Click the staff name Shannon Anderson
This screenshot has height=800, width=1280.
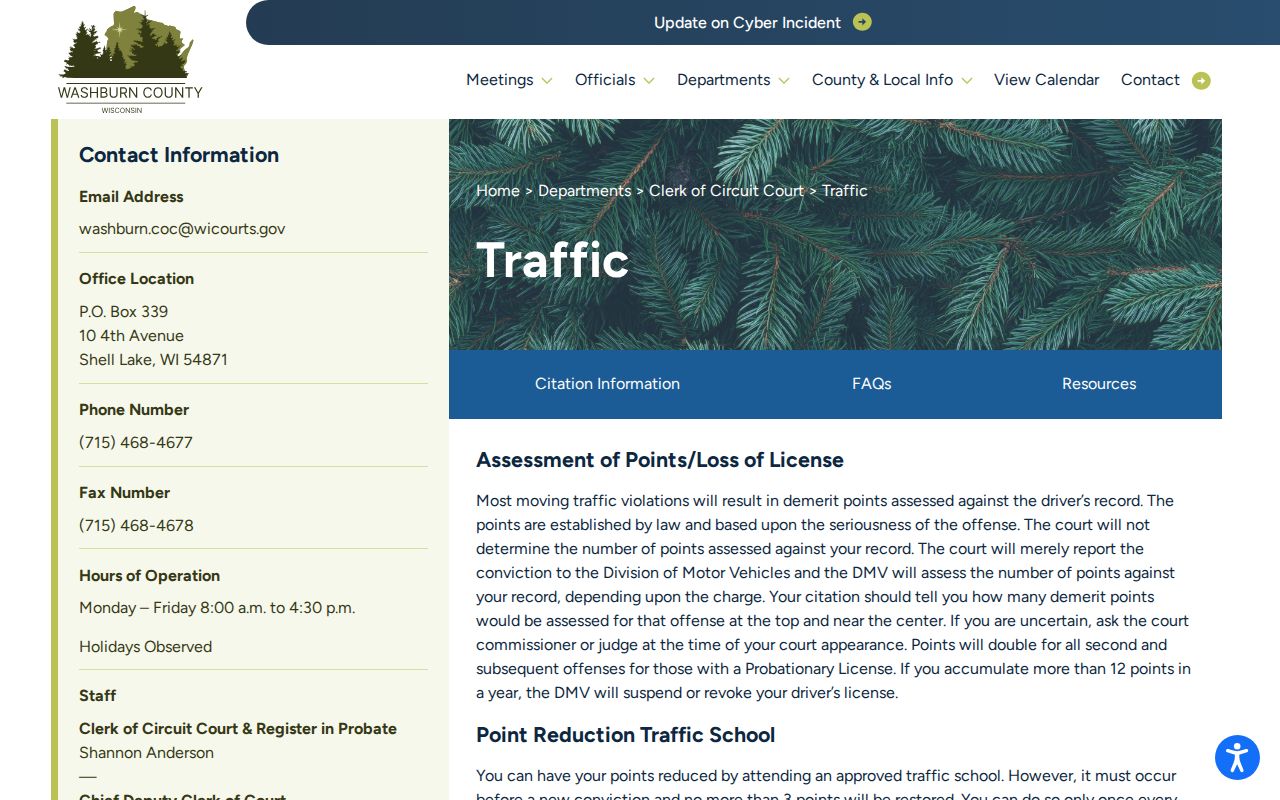click(x=146, y=753)
